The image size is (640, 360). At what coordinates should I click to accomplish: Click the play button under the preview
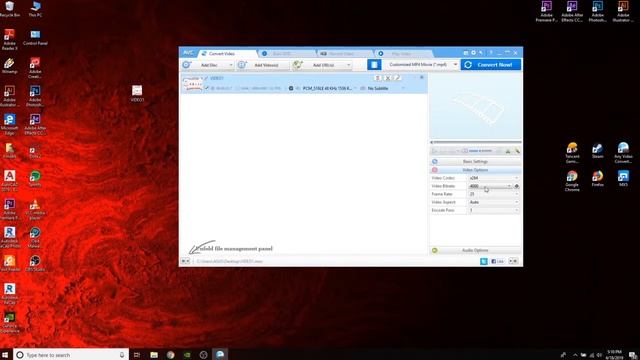tap(434, 151)
